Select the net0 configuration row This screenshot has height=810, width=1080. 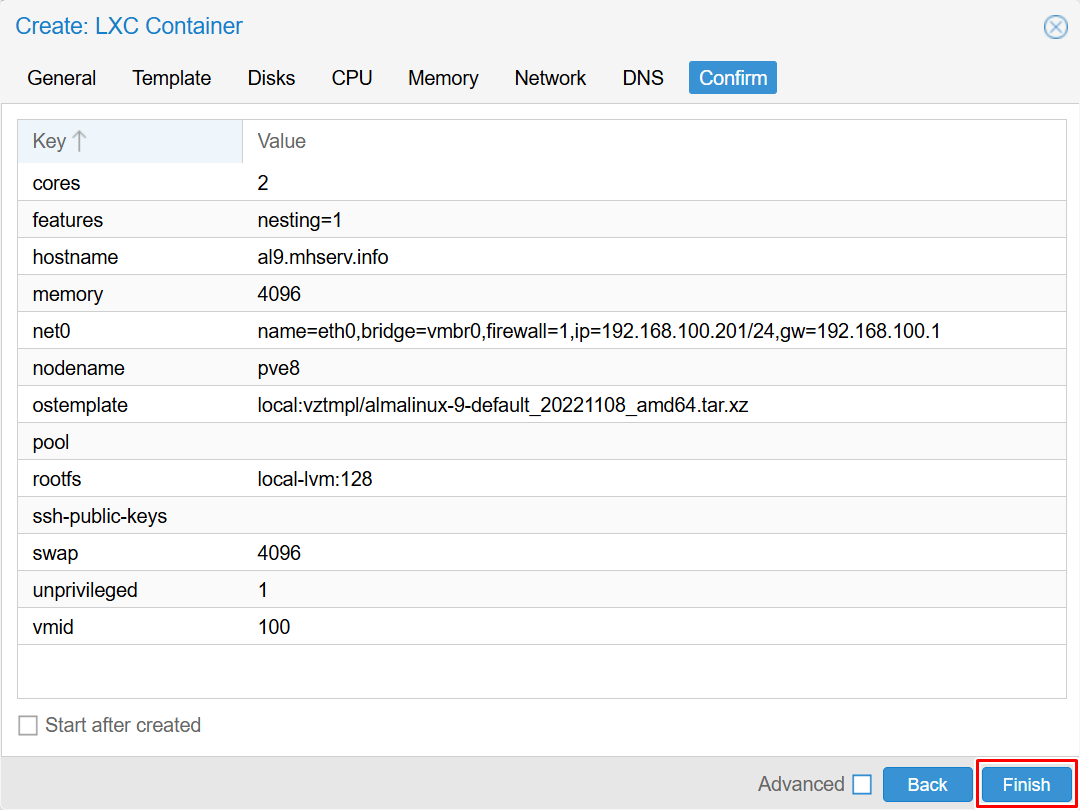(540, 331)
